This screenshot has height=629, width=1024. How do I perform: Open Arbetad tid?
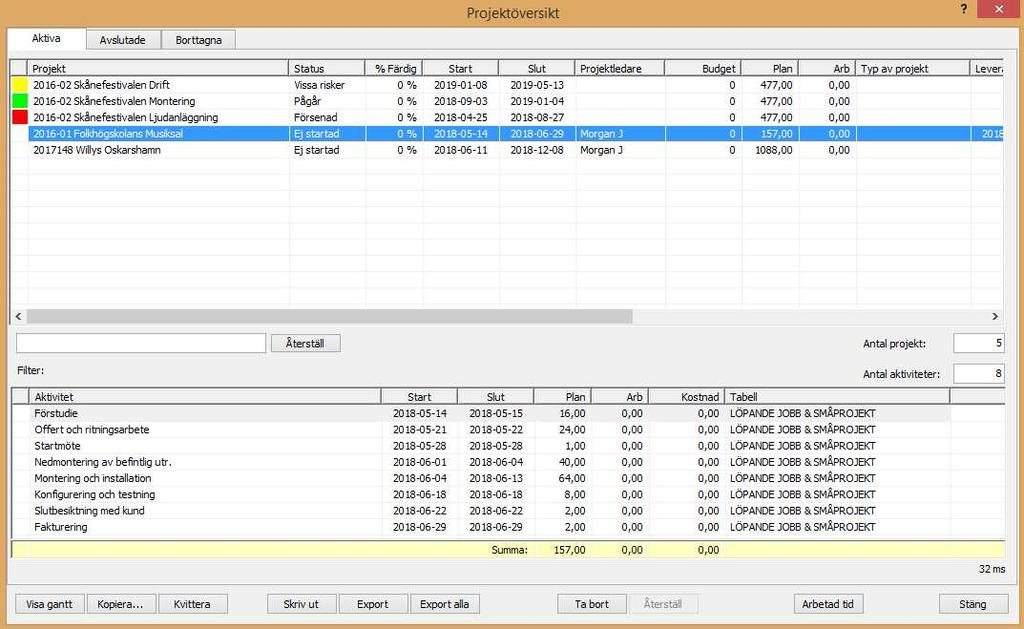(828, 604)
